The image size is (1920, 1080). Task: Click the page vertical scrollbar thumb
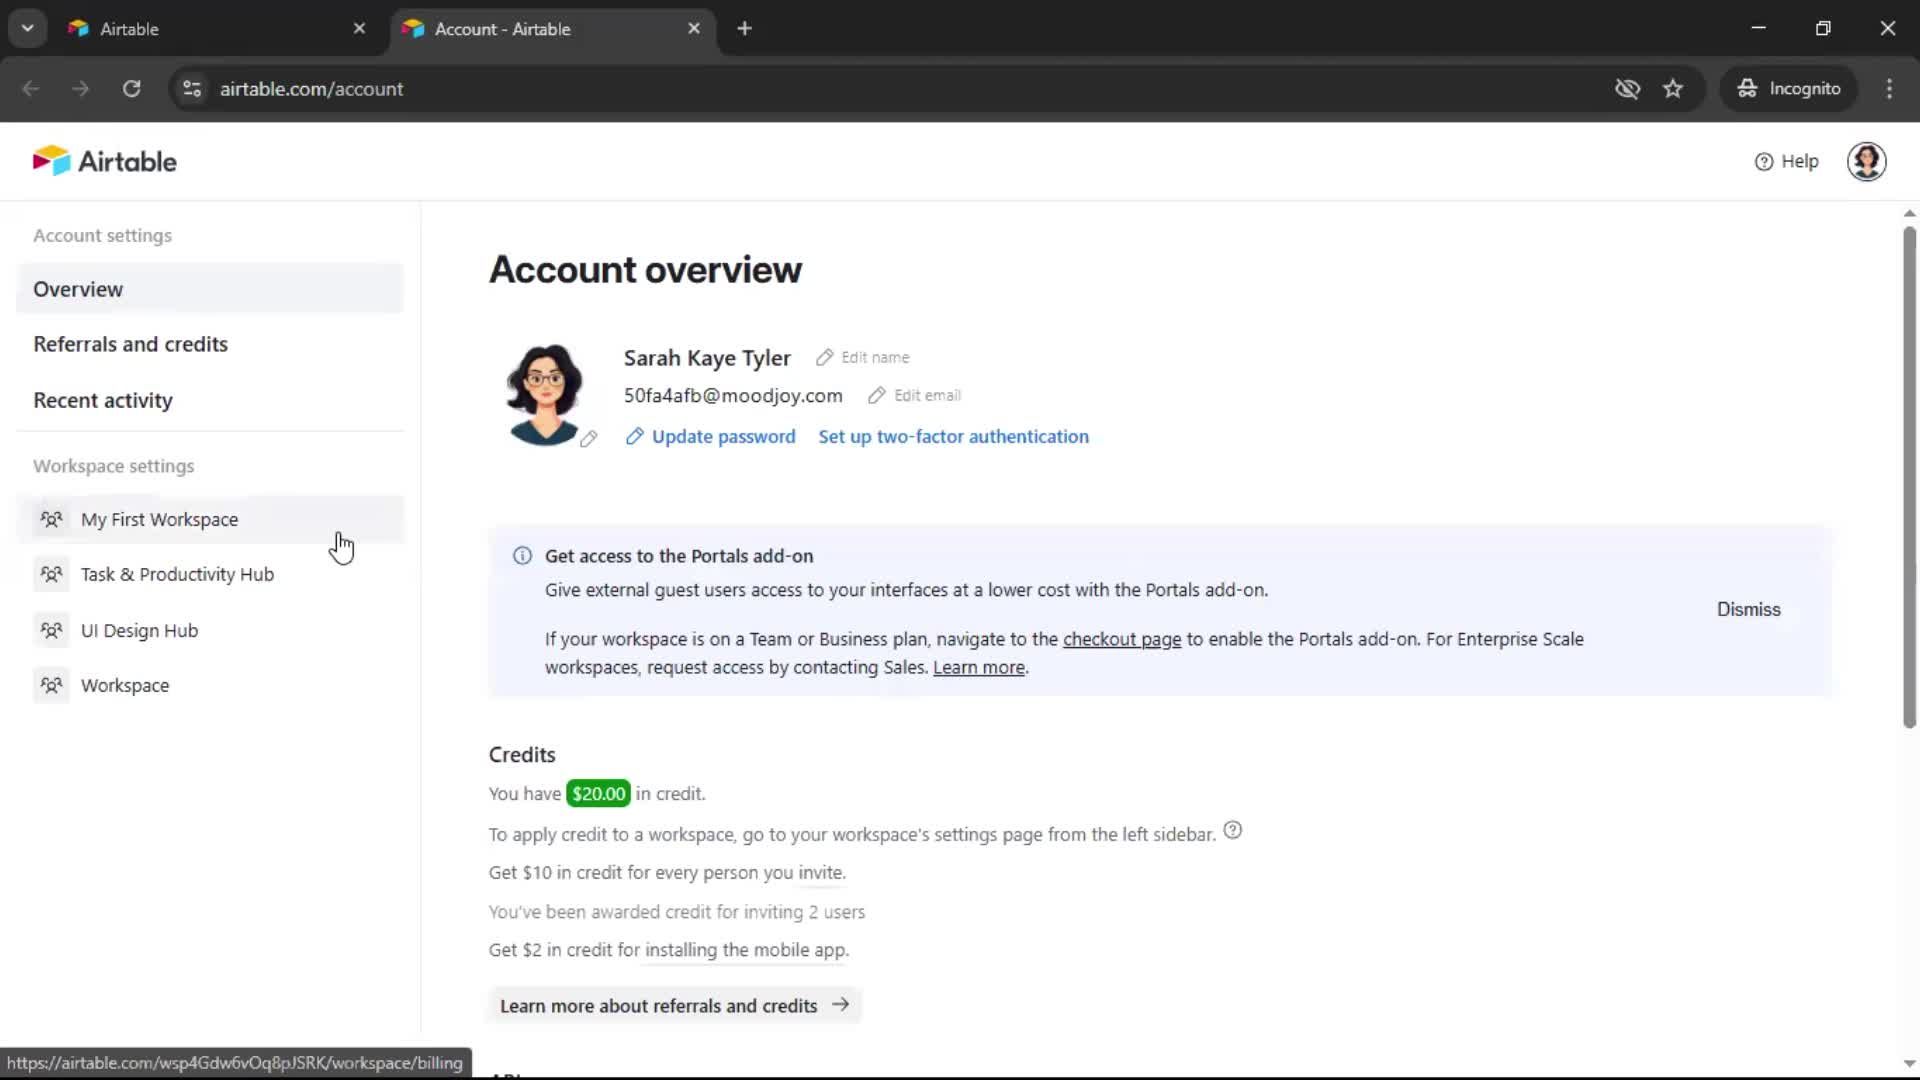pos(1909,477)
